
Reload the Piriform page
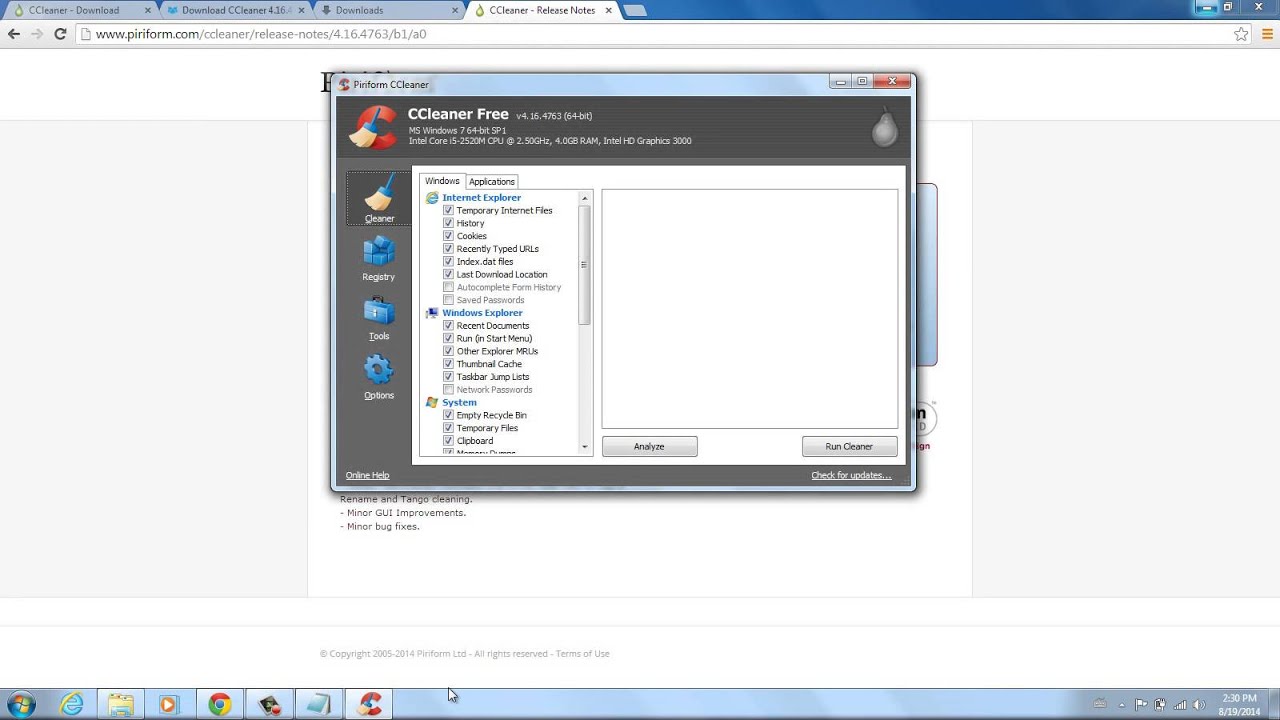[x=60, y=34]
